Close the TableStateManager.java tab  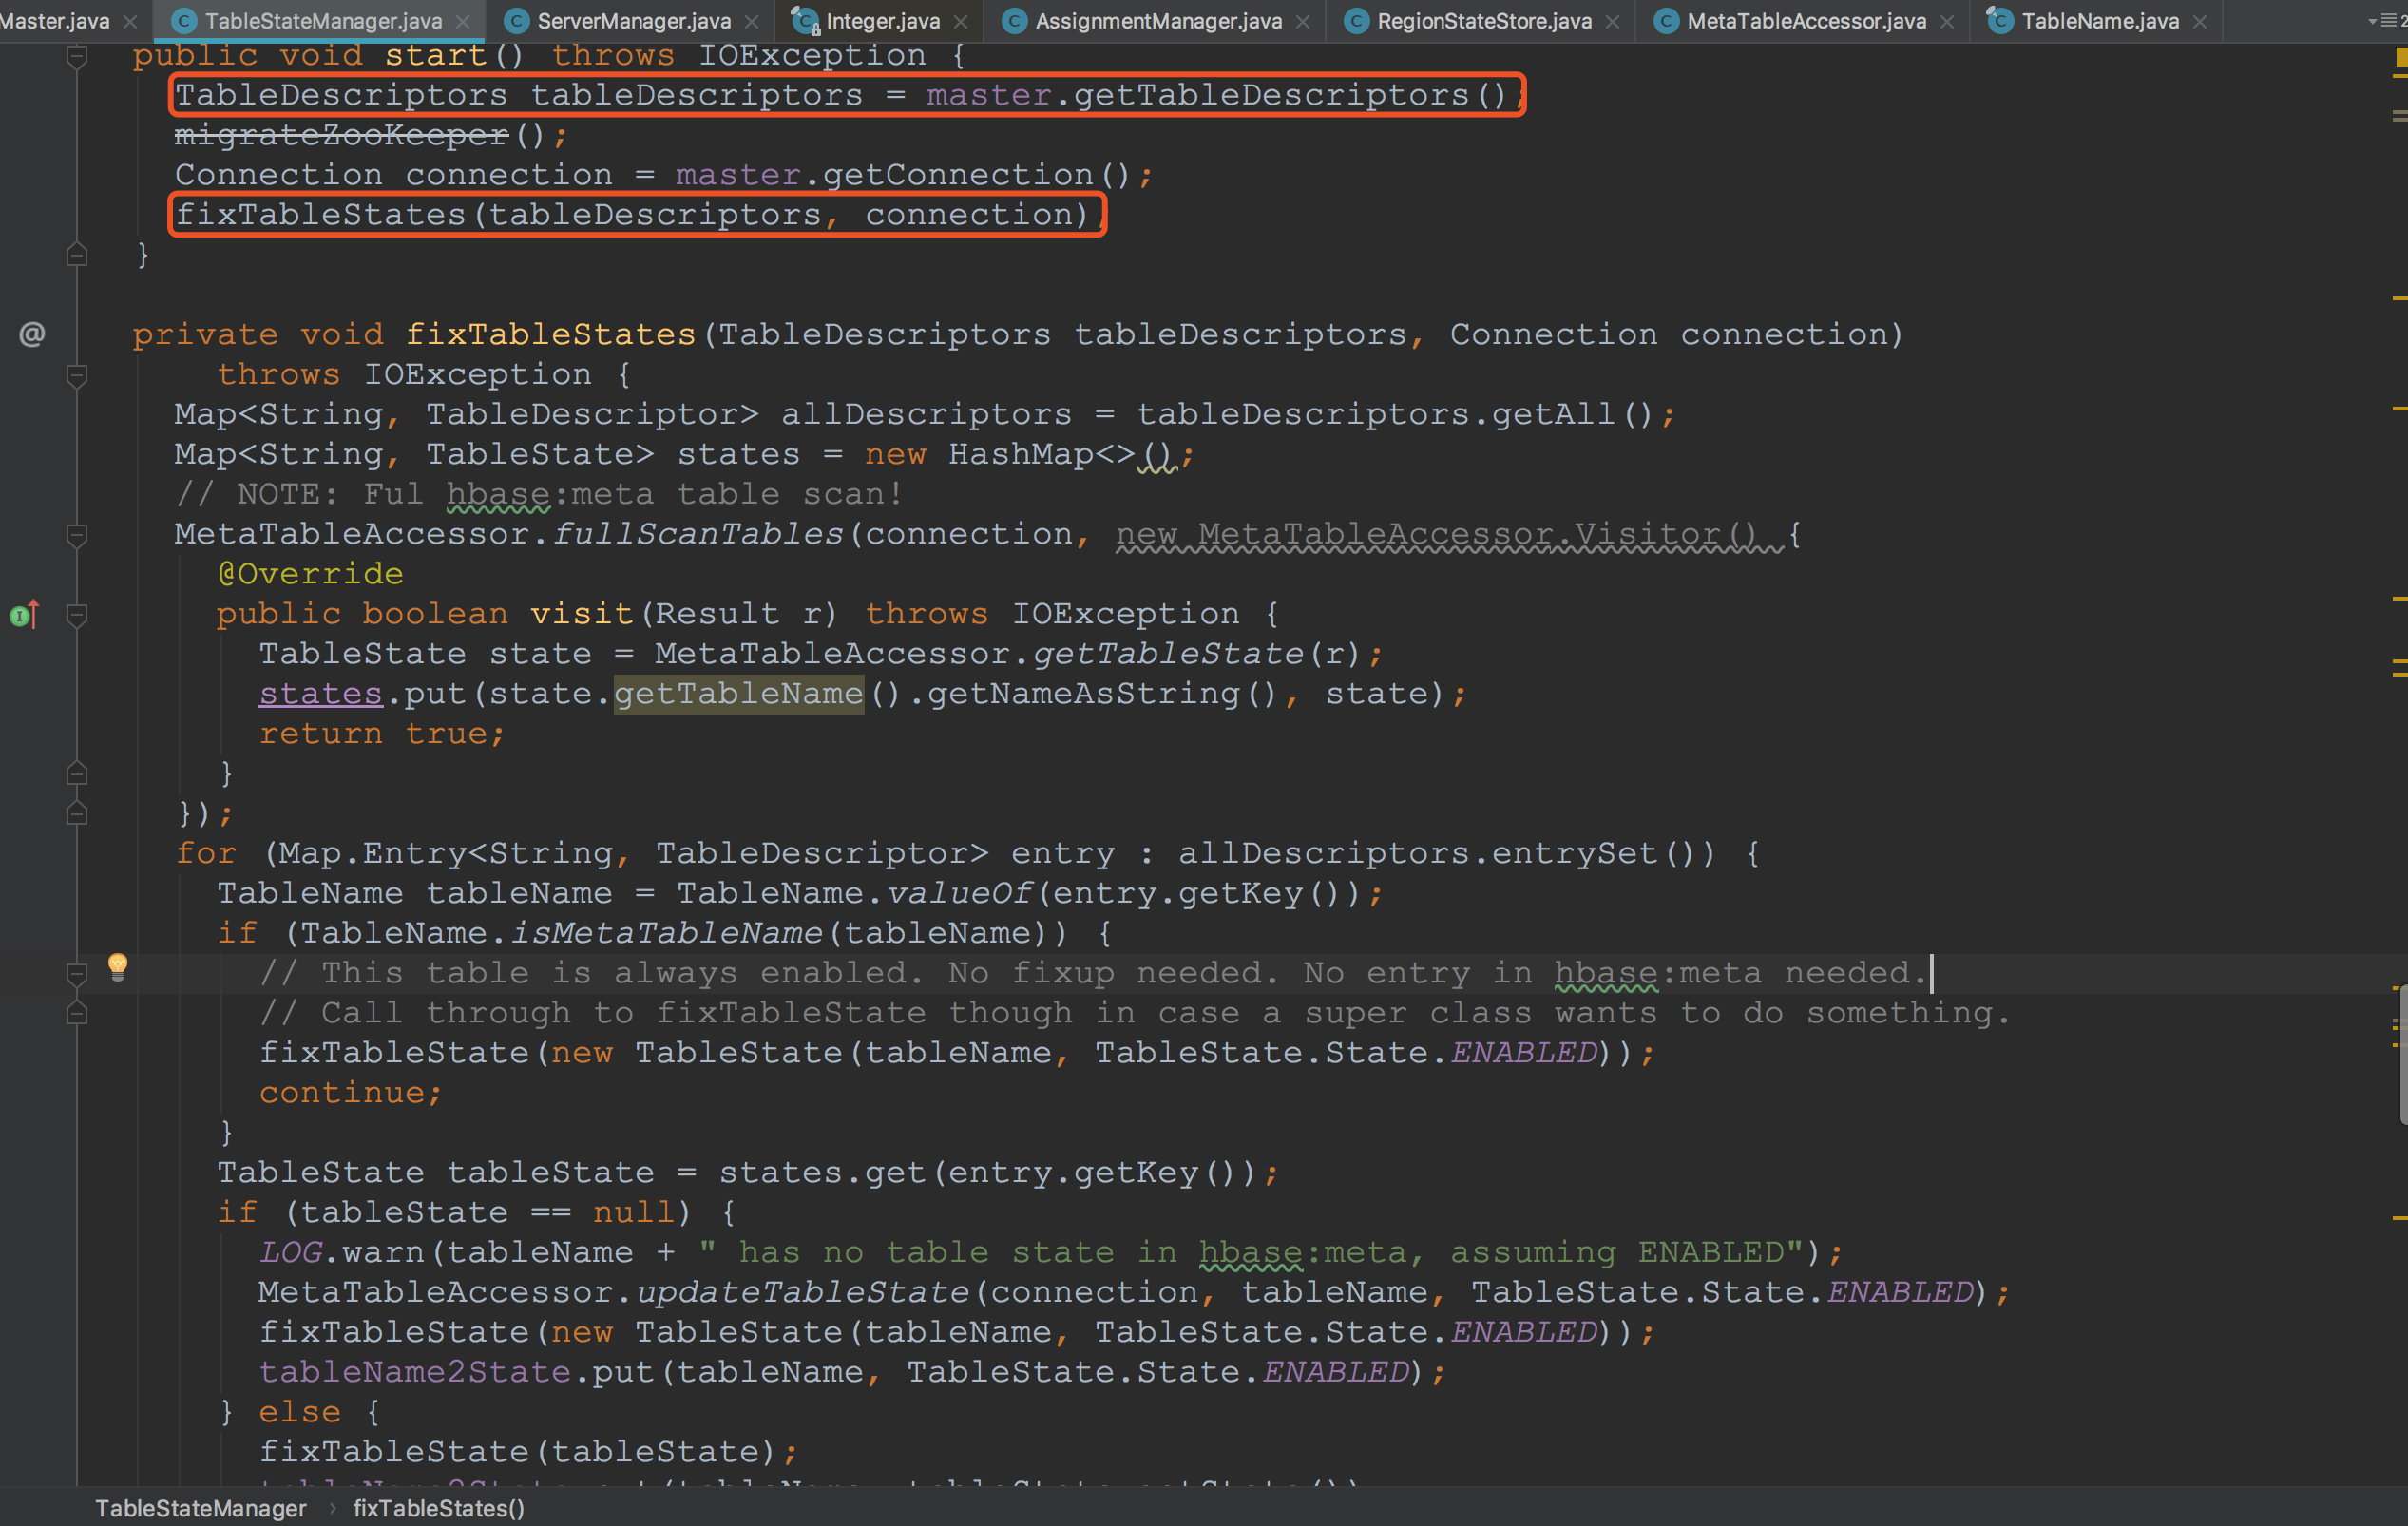click(x=462, y=22)
